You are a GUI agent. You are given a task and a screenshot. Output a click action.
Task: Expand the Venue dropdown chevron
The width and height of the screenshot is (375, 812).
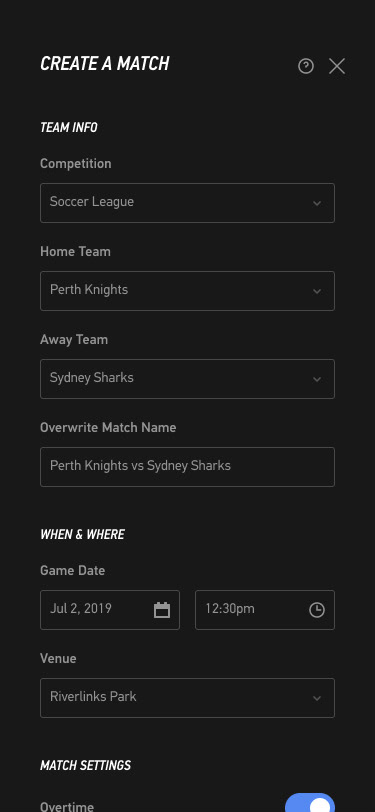pyautogui.click(x=317, y=699)
